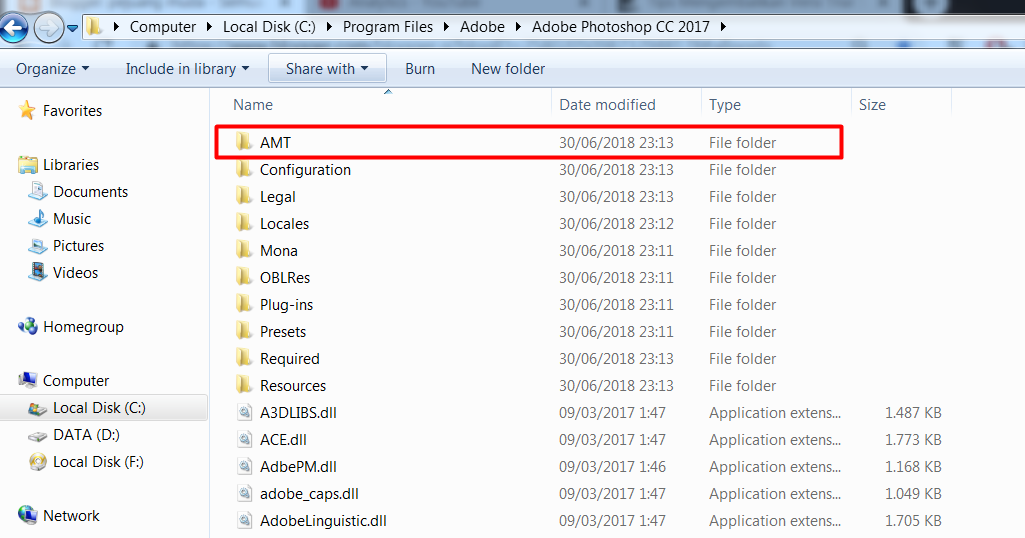Open the Videos library
This screenshot has height=538, width=1025.
[75, 273]
